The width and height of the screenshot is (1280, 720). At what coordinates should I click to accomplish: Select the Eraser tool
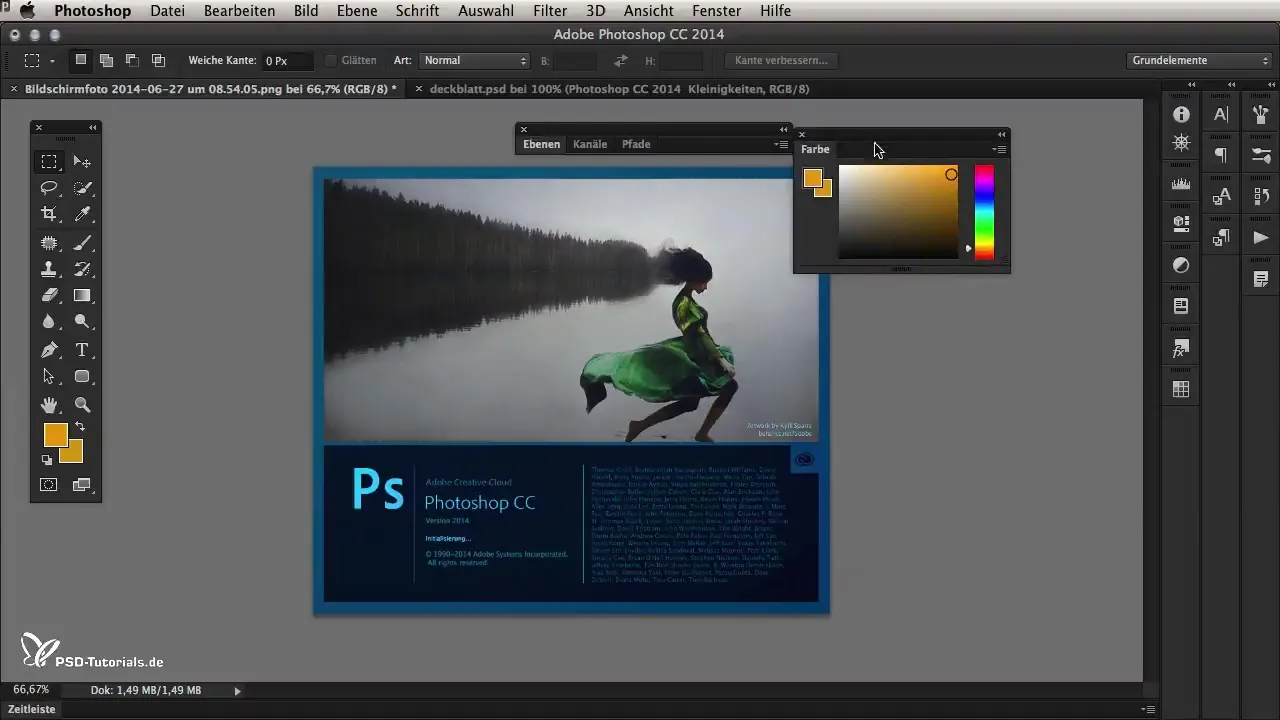pos(48,296)
